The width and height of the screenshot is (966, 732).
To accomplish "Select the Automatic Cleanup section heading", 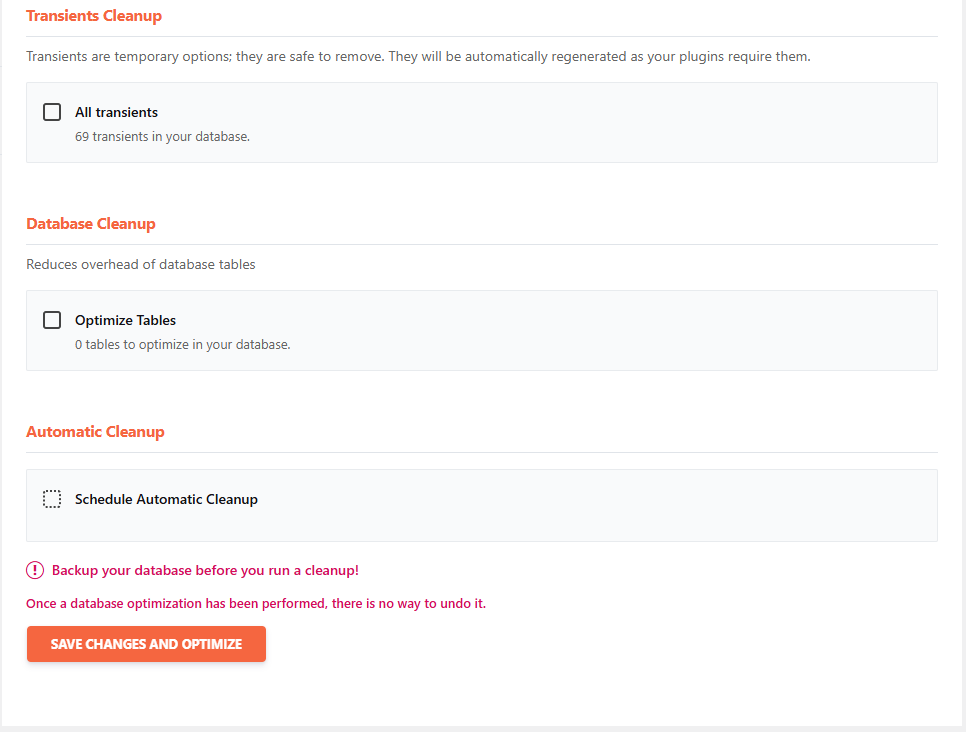I will pyautogui.click(x=95, y=432).
